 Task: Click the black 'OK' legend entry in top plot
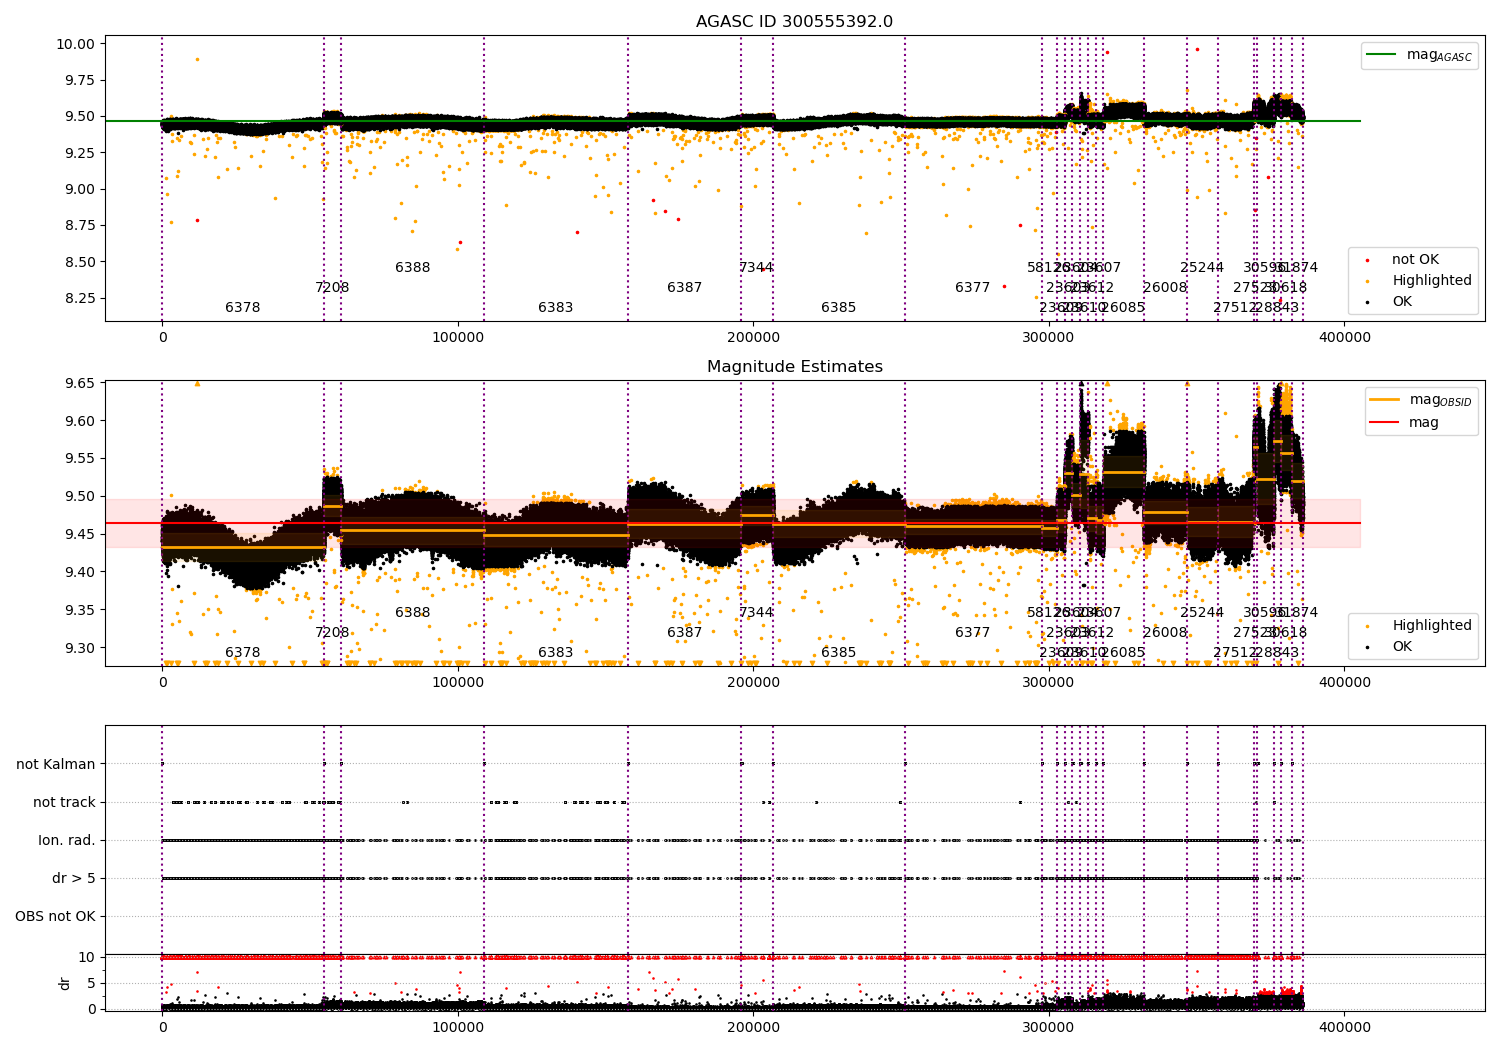1390,301
